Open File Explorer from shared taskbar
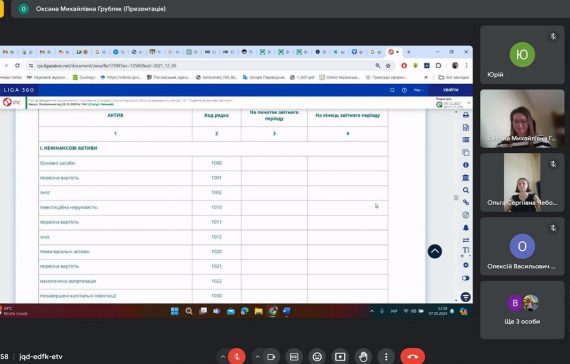 (258, 311)
